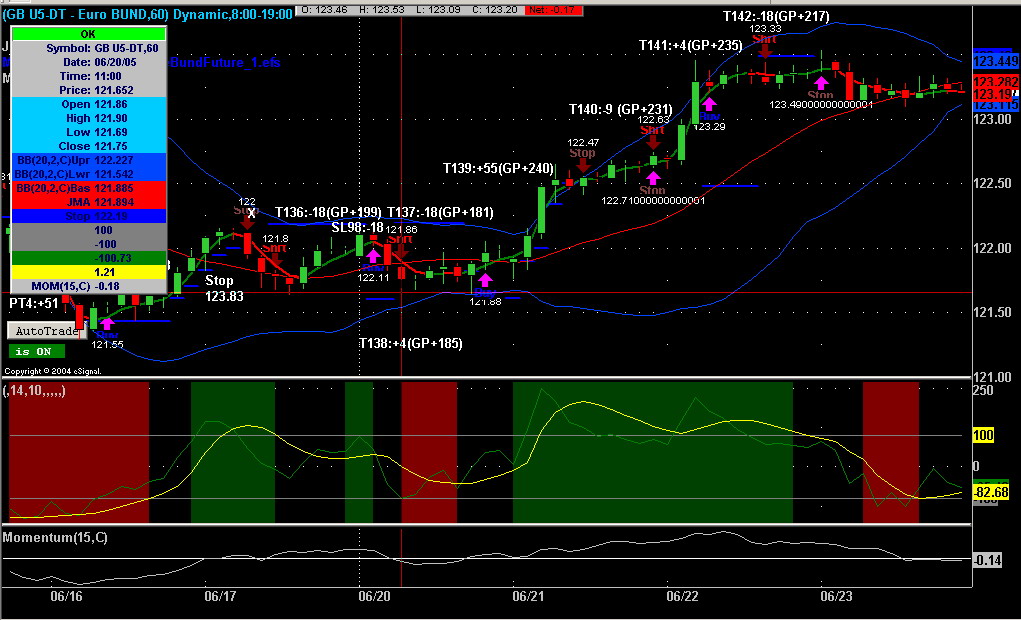Click the T139:+55(GP+240) trade label
Viewport: 1021px width, 620px height.
498,168
